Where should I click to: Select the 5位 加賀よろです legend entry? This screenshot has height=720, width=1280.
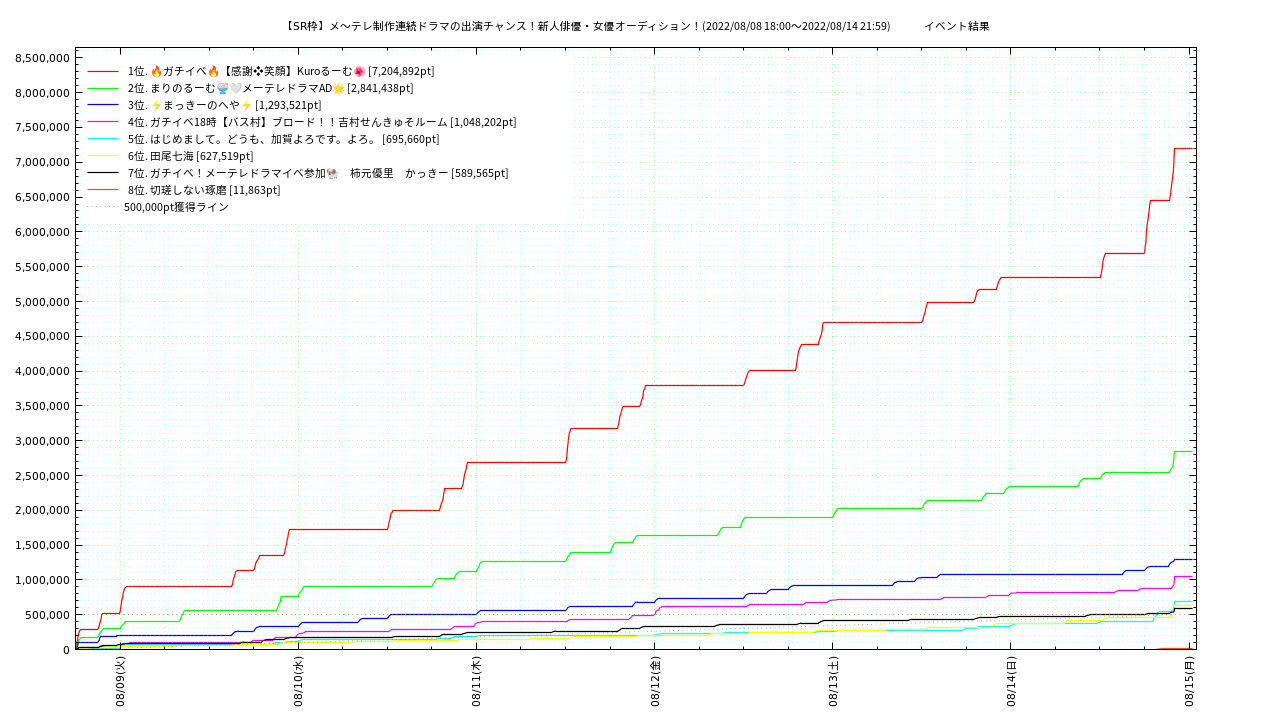283,139
